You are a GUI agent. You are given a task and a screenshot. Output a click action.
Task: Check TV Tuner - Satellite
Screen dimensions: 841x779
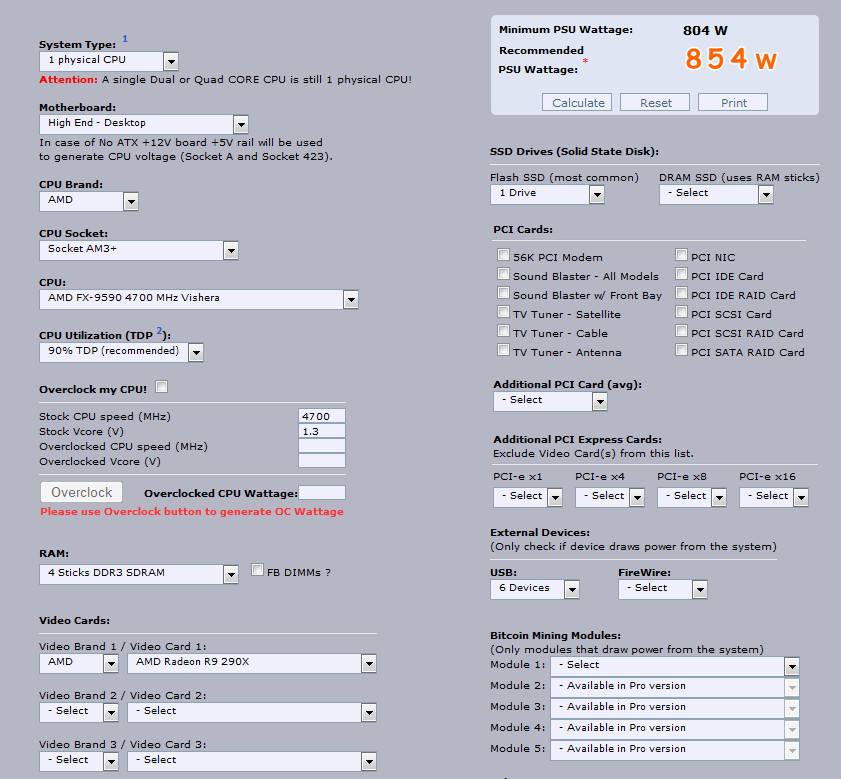tap(503, 312)
